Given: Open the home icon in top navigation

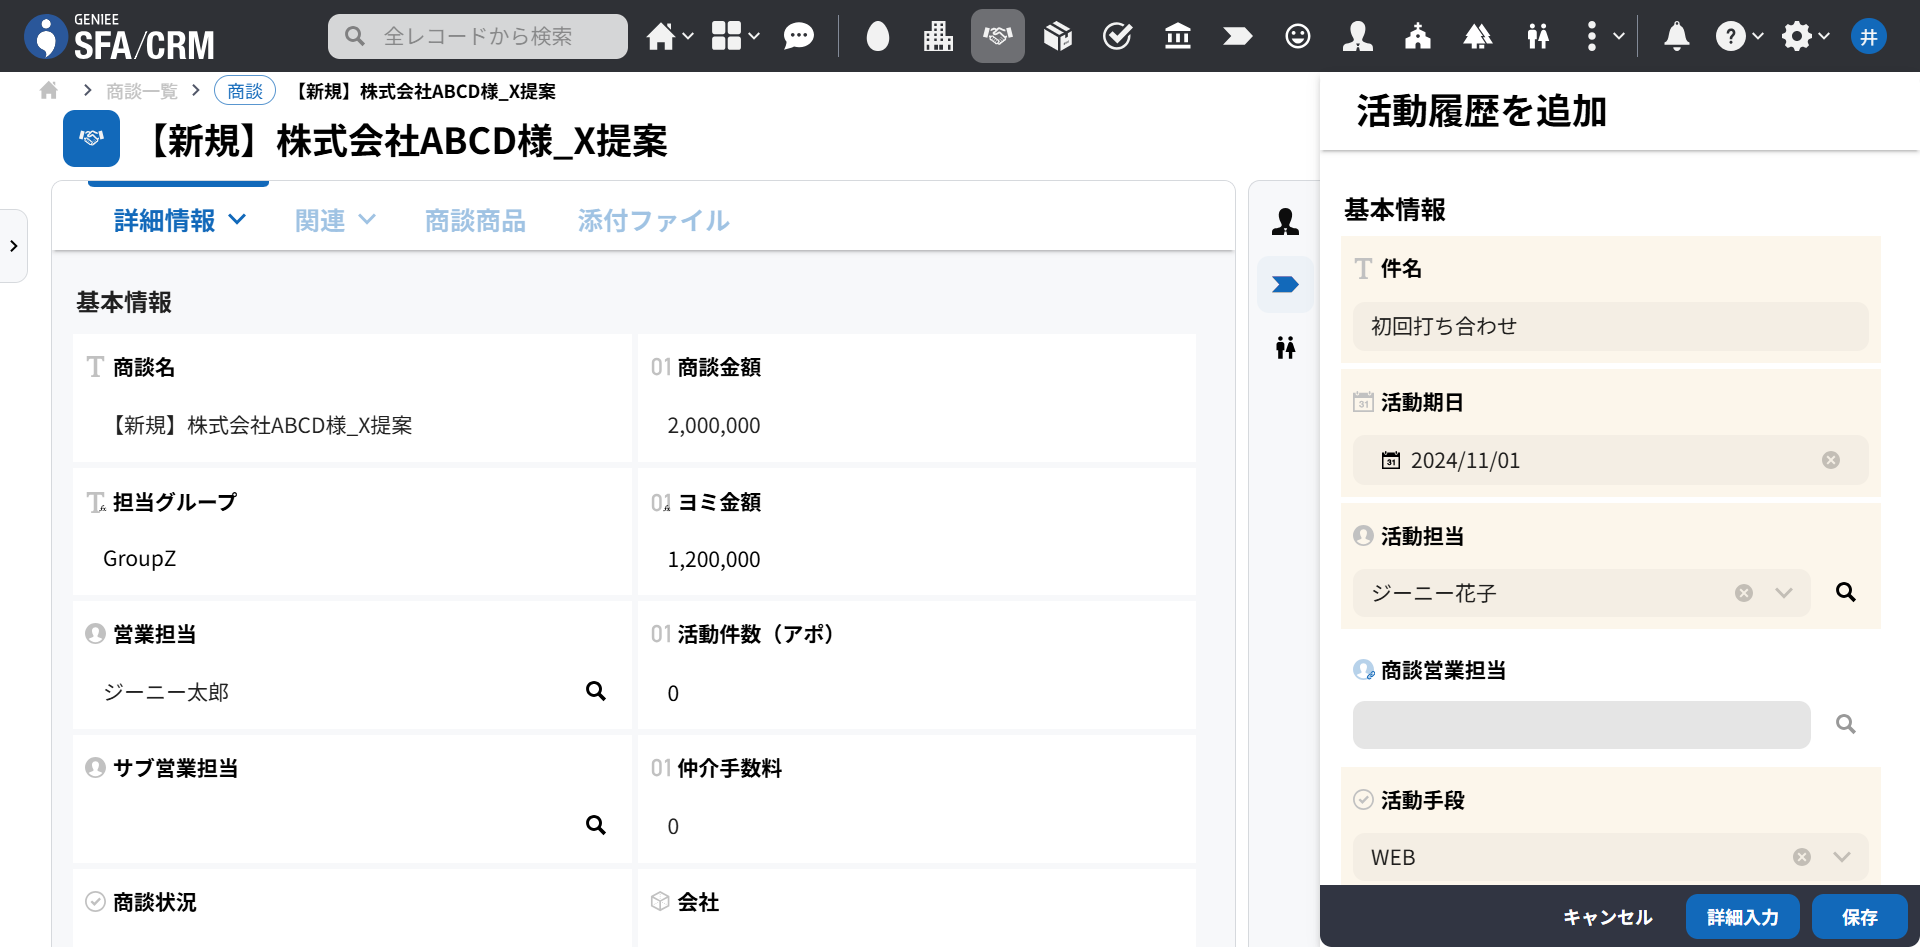Looking at the screenshot, I should tap(660, 37).
